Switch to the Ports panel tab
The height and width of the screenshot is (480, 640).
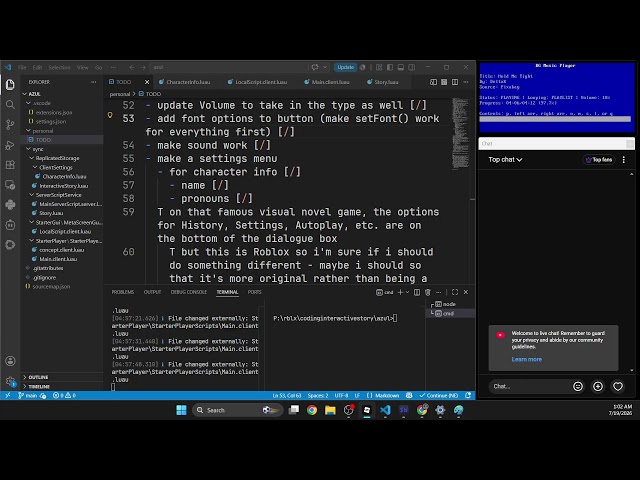point(254,292)
